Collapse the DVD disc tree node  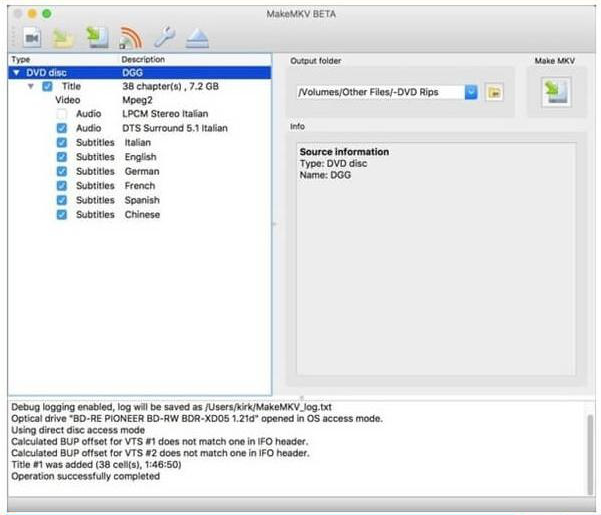tap(15, 72)
